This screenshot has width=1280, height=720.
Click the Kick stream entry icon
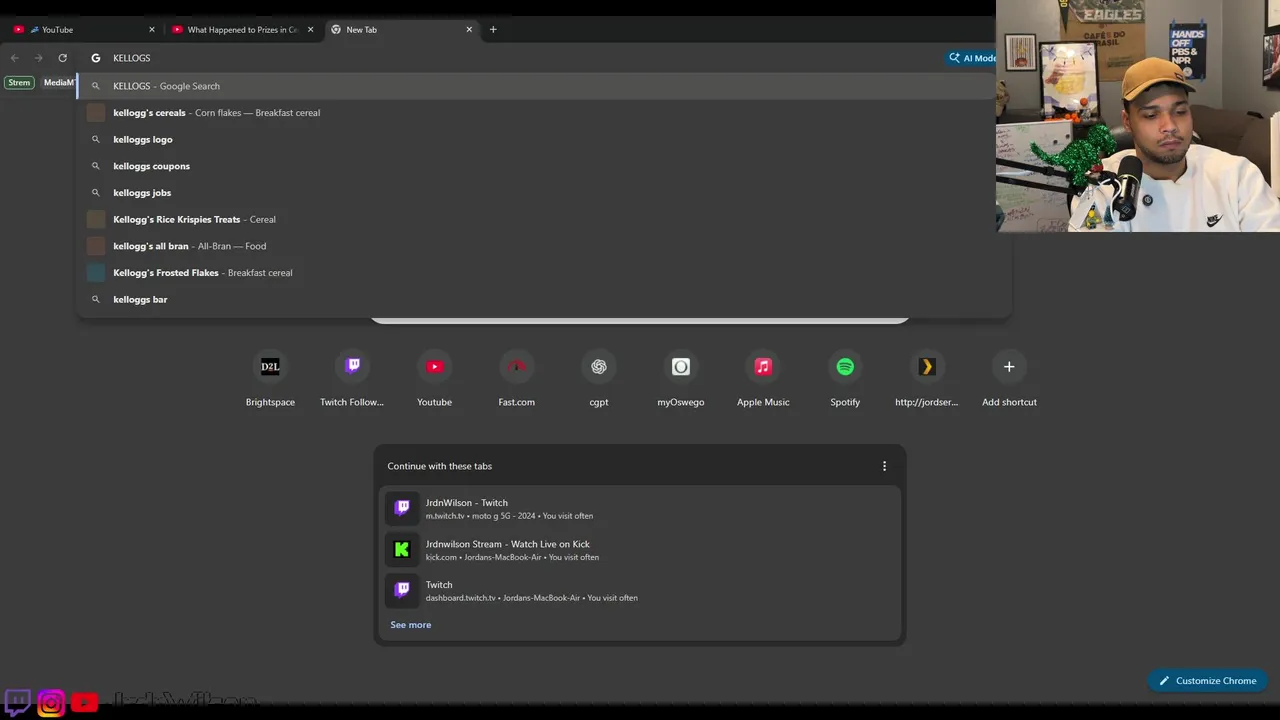pos(402,549)
